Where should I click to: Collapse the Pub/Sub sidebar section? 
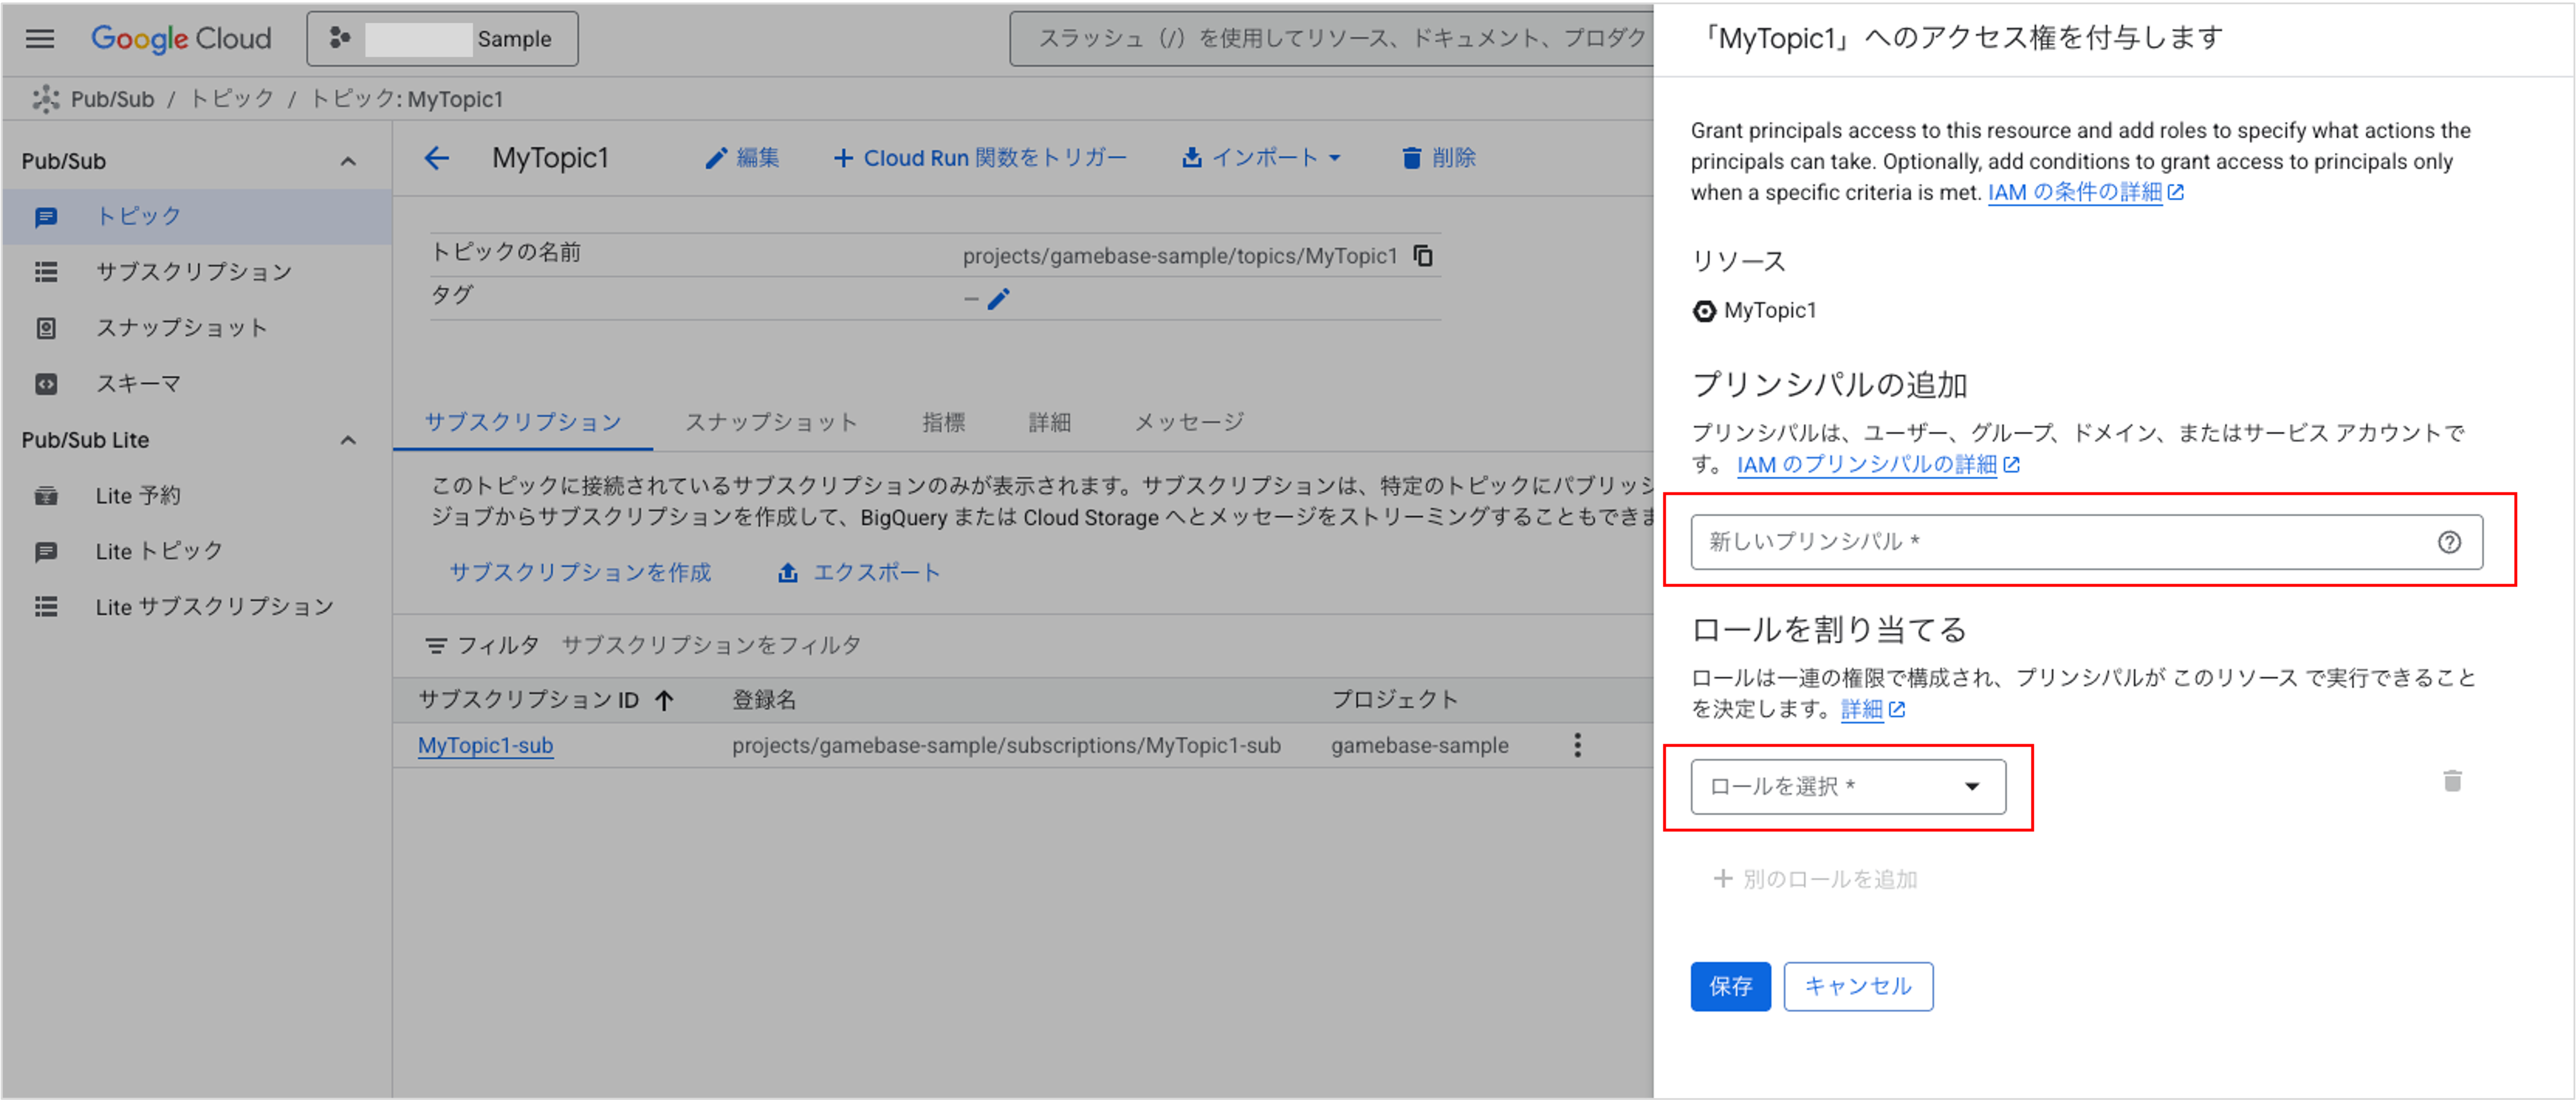point(348,161)
